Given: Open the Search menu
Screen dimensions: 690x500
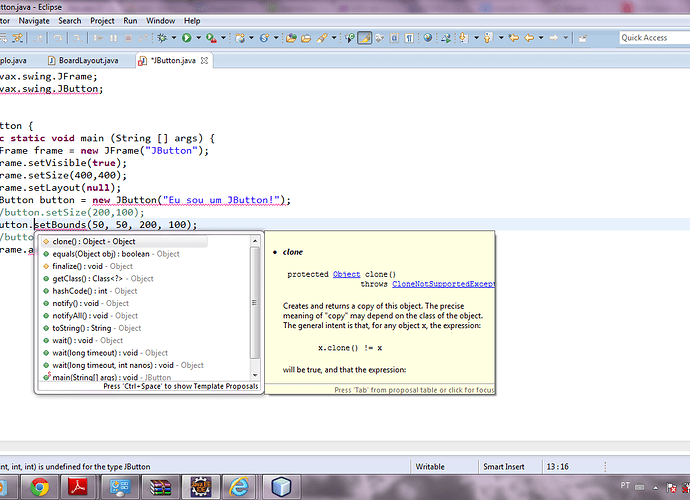Looking at the screenshot, I should 70,21.
